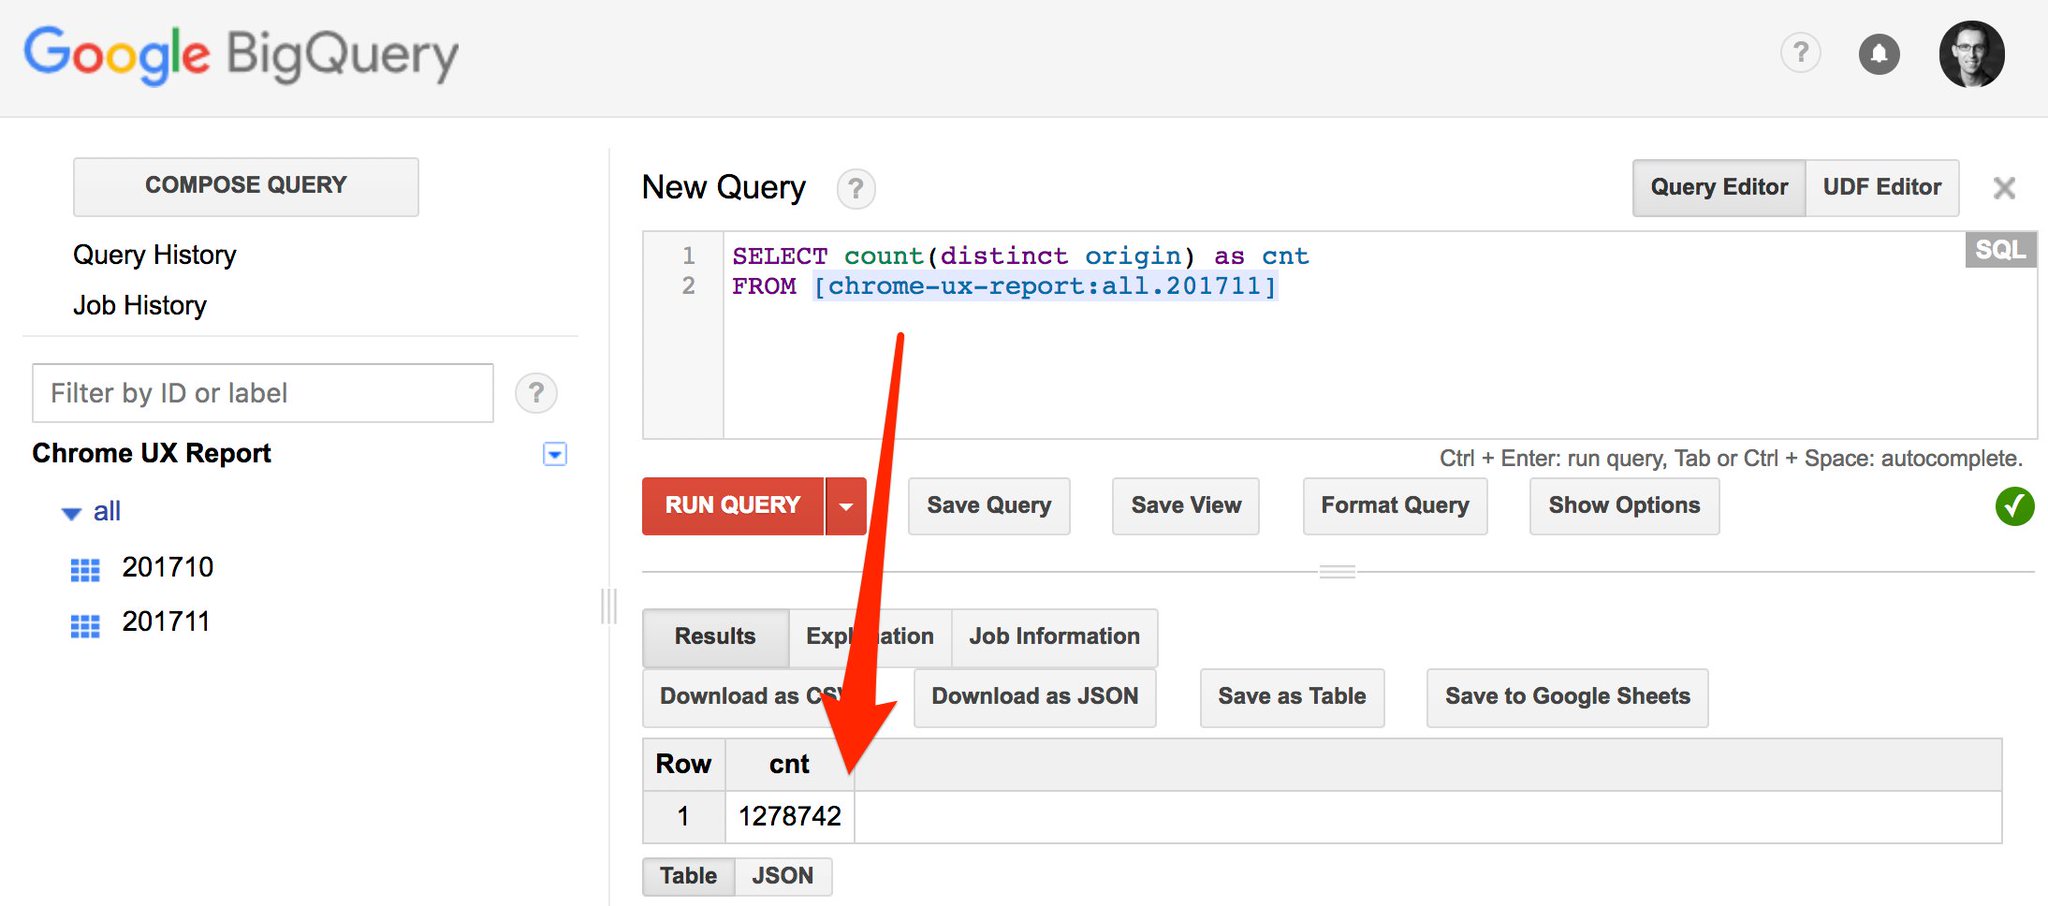Click the Chrome UX Report project name
The height and width of the screenshot is (906, 2048).
[x=152, y=454]
